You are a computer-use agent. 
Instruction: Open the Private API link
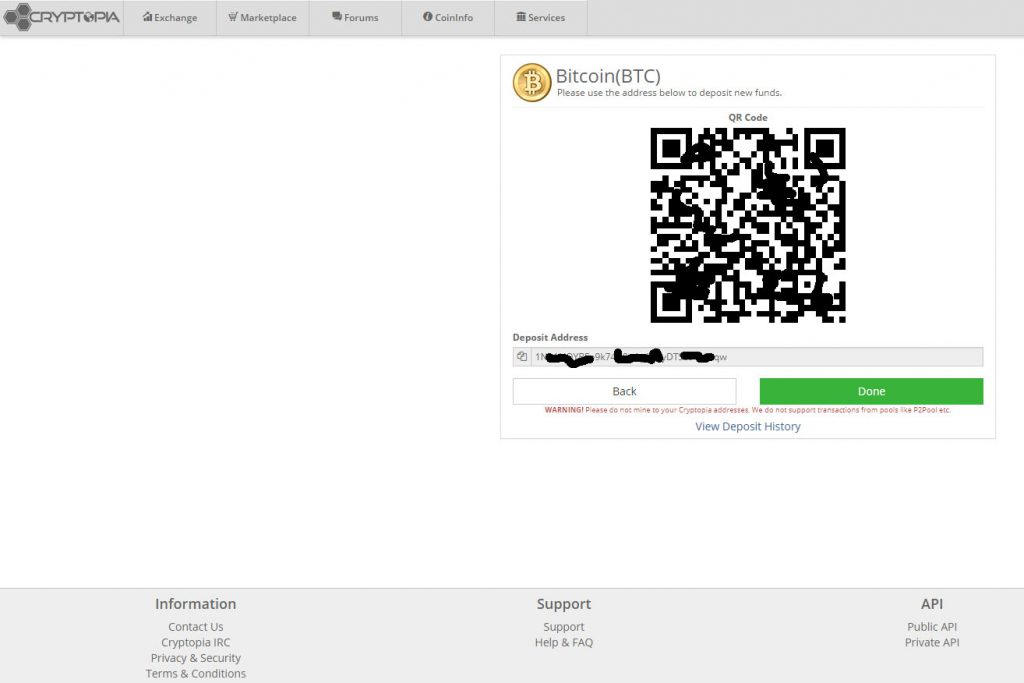point(932,643)
